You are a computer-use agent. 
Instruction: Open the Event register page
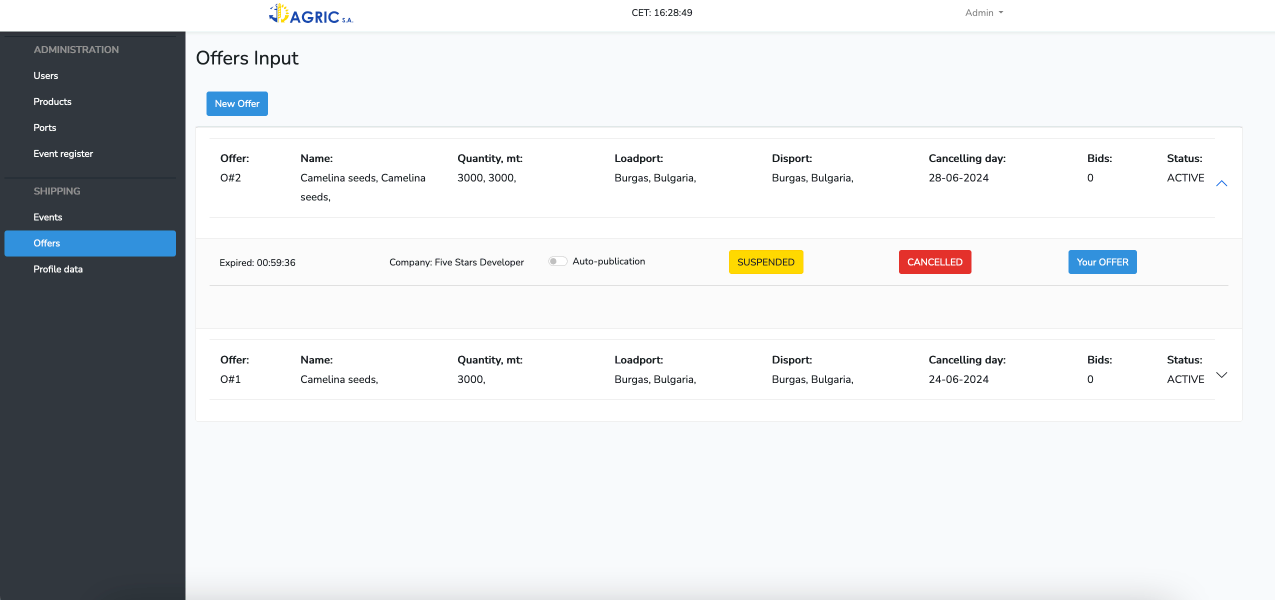point(63,154)
